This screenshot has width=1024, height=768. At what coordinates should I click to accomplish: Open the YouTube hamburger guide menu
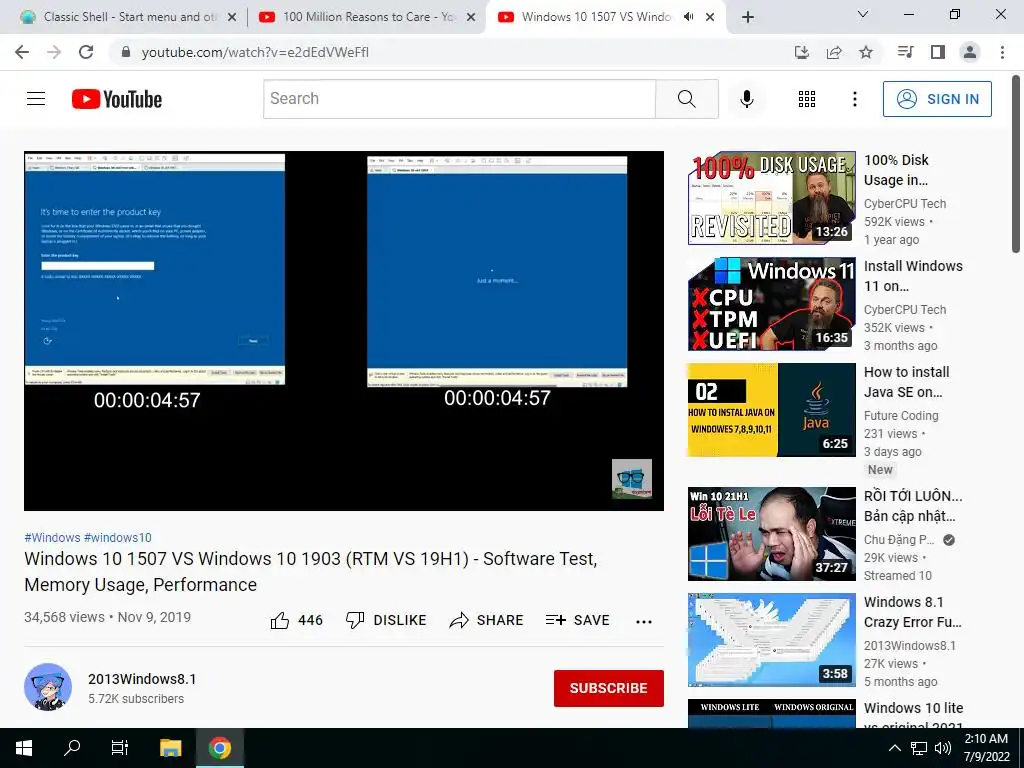point(36,99)
